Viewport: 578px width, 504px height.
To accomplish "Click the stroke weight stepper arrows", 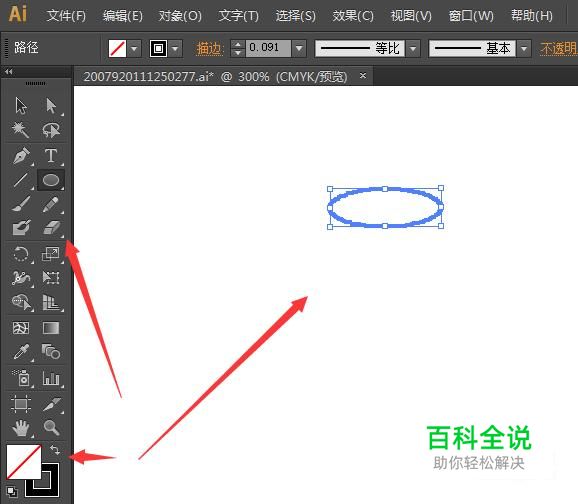I will click(238, 48).
